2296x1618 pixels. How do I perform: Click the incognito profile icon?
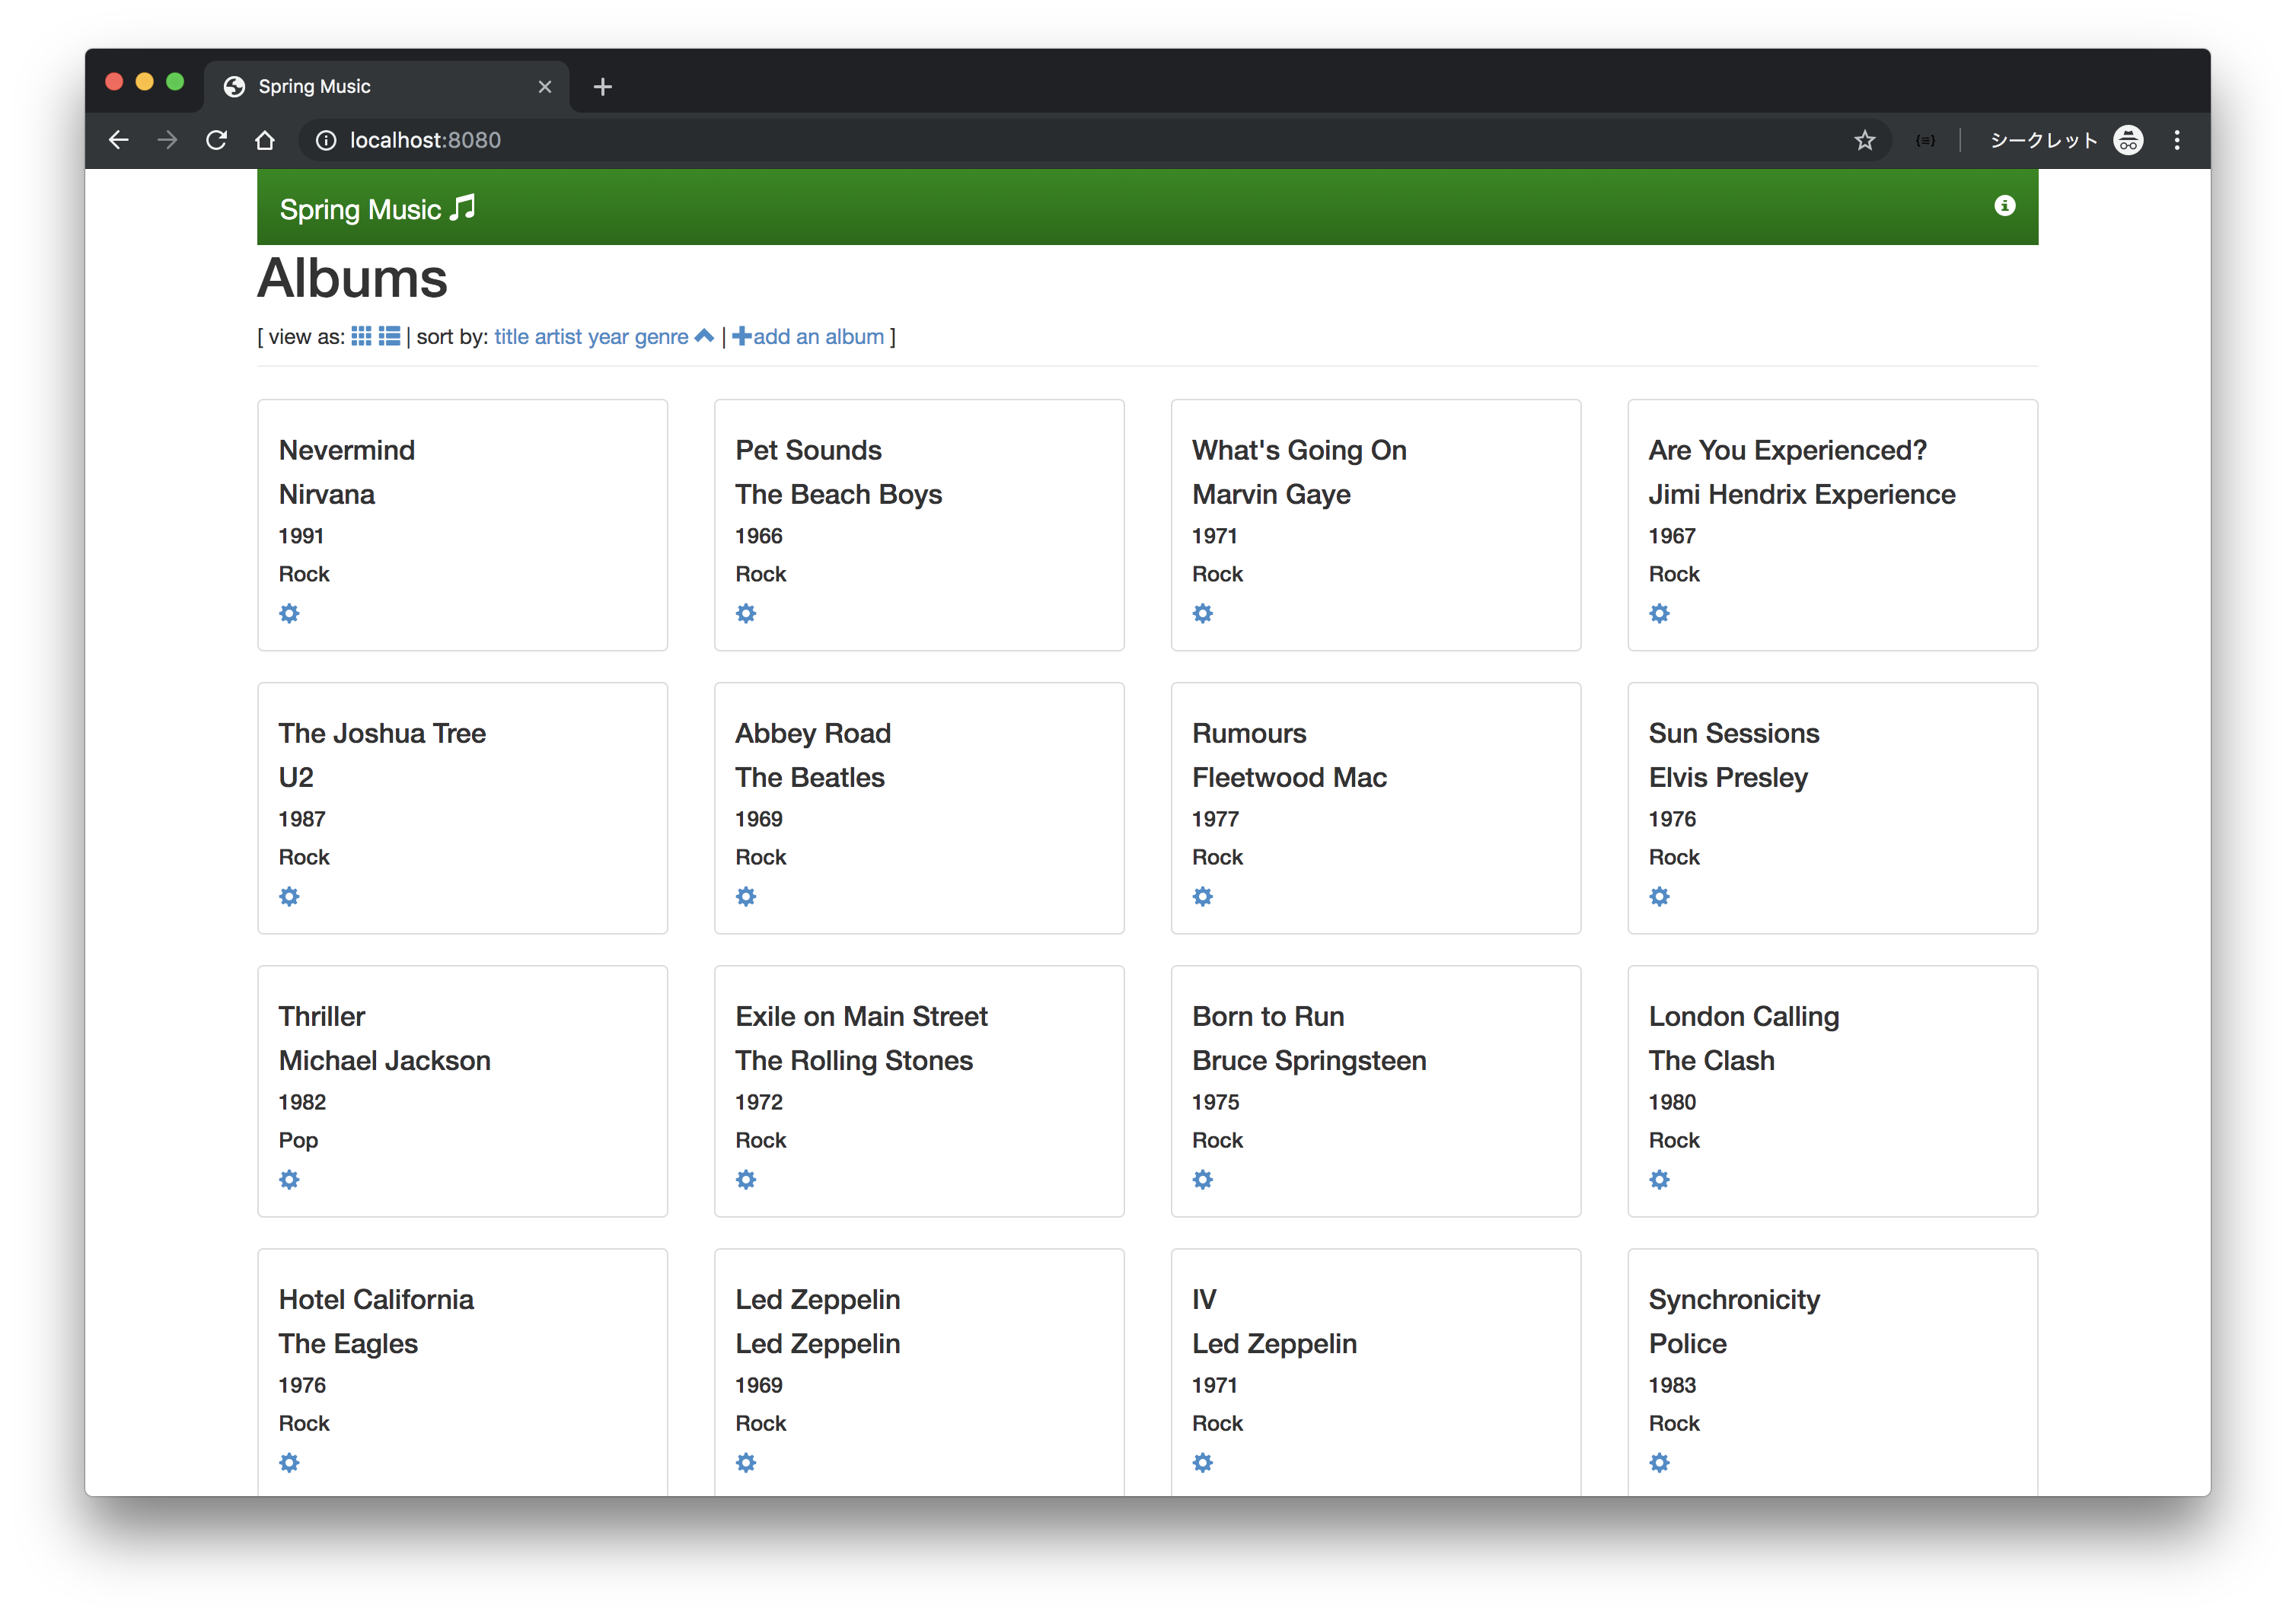2128,140
